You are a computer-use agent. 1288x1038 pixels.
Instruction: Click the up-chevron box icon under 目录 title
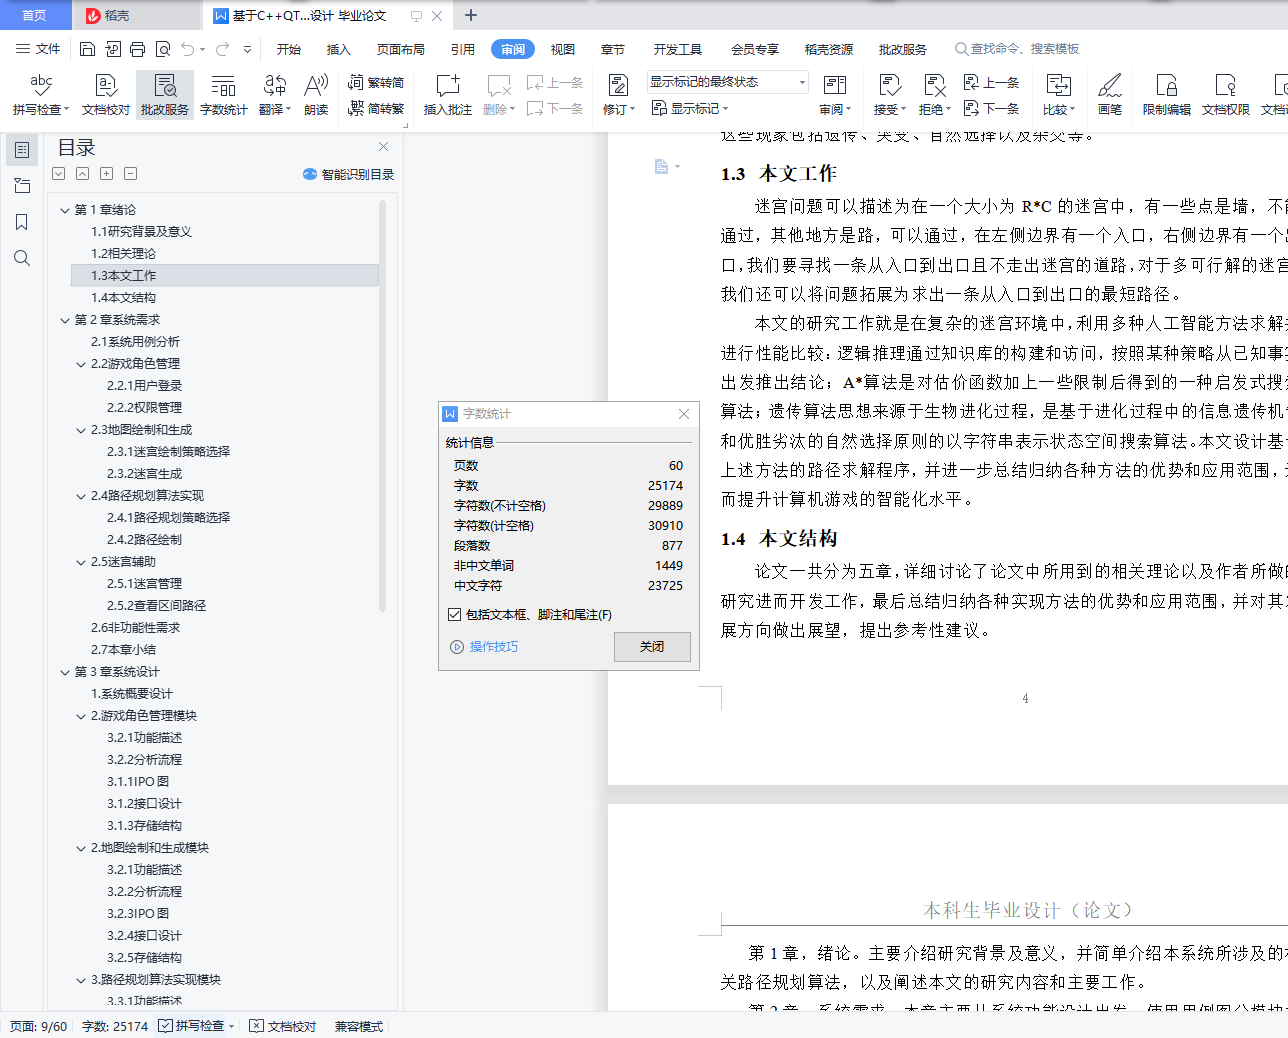pyautogui.click(x=83, y=174)
